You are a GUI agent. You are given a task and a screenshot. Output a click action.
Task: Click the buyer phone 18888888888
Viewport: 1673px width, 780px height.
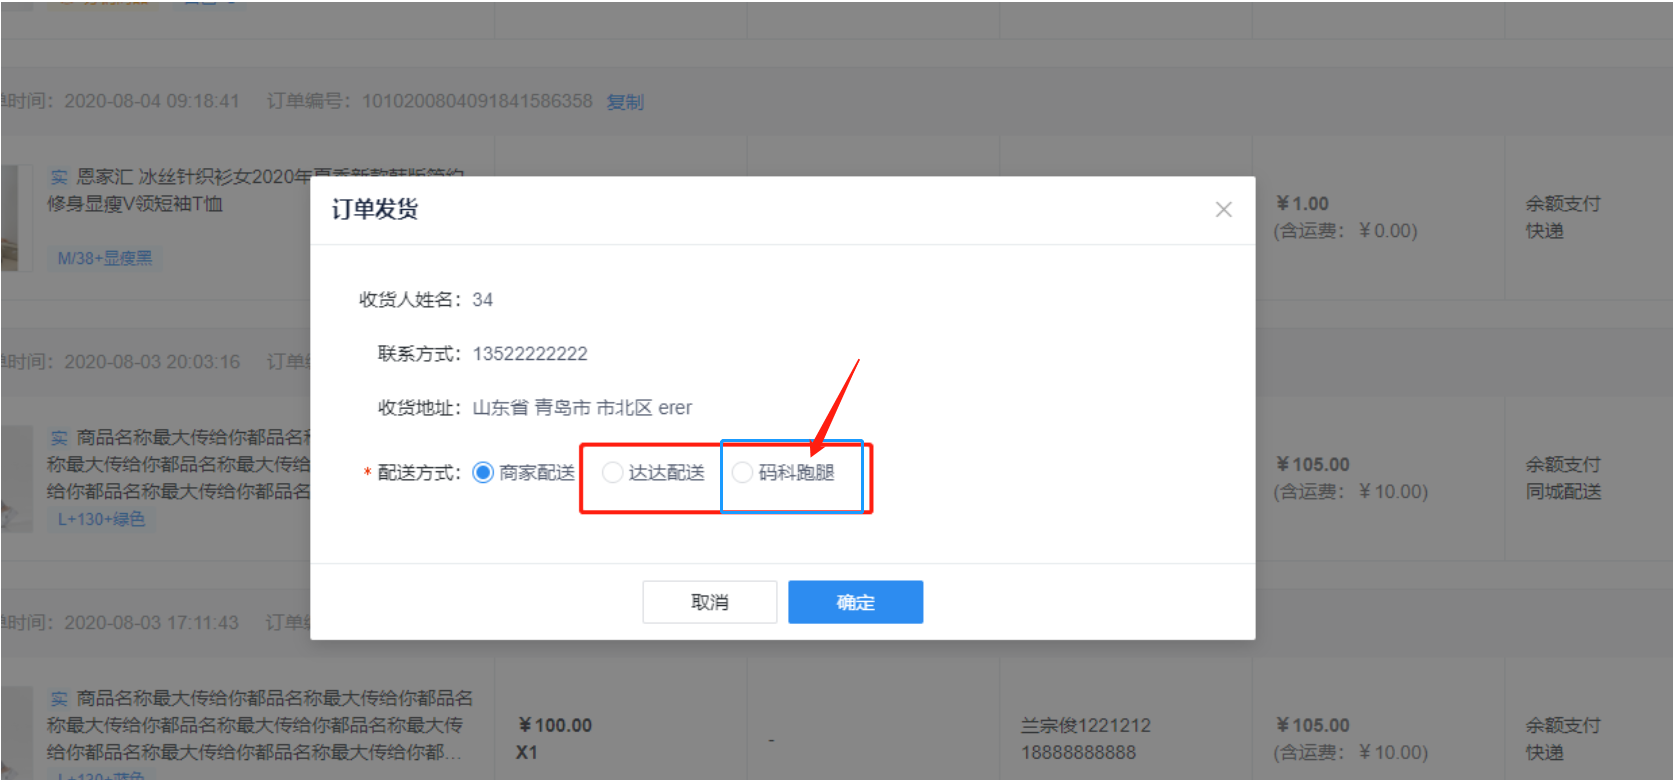pyautogui.click(x=1078, y=753)
